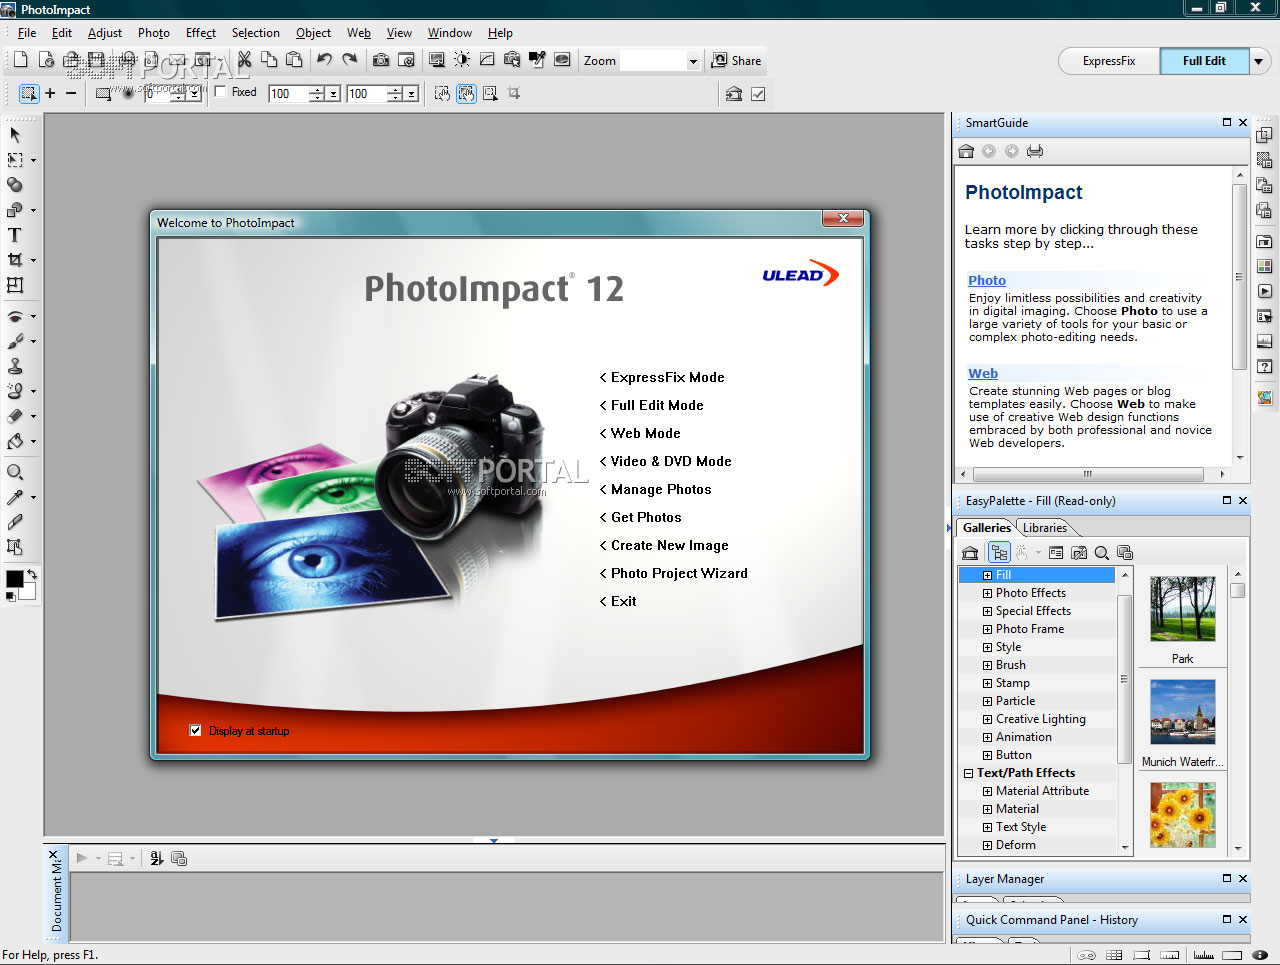Choose the Paintbrush tool

(15, 341)
